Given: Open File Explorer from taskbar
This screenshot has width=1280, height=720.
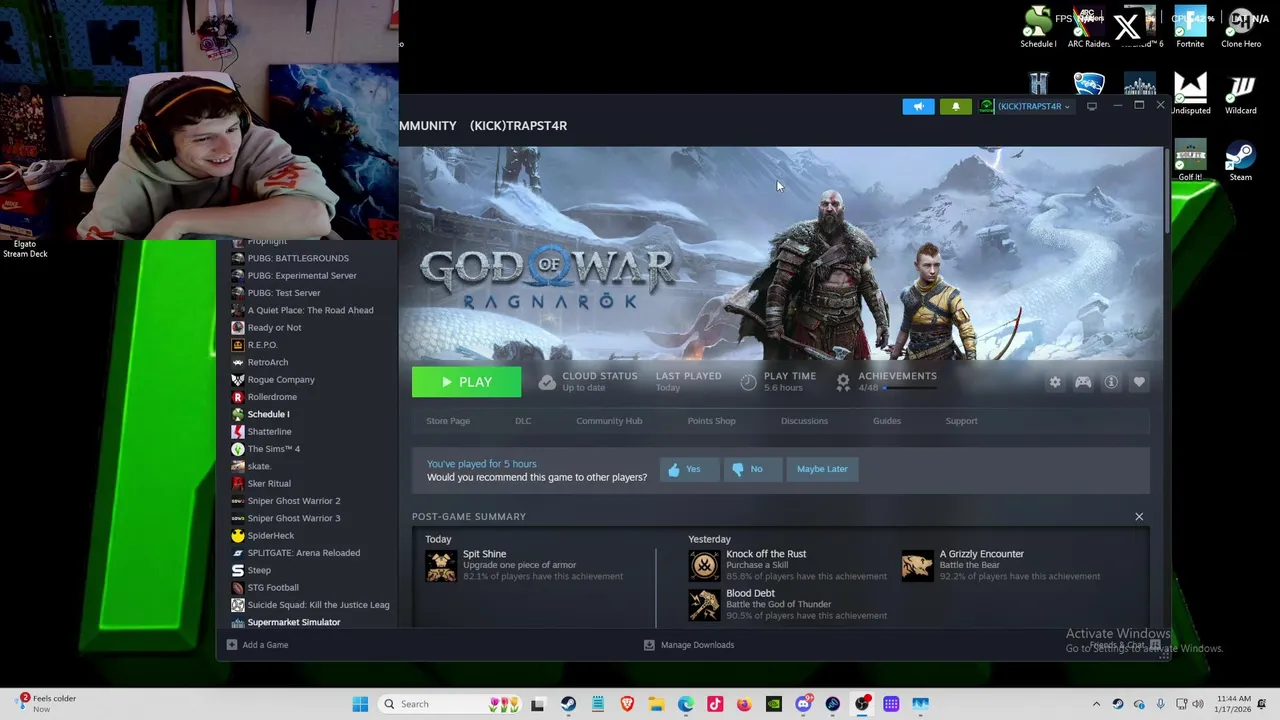Looking at the screenshot, I should point(656,704).
